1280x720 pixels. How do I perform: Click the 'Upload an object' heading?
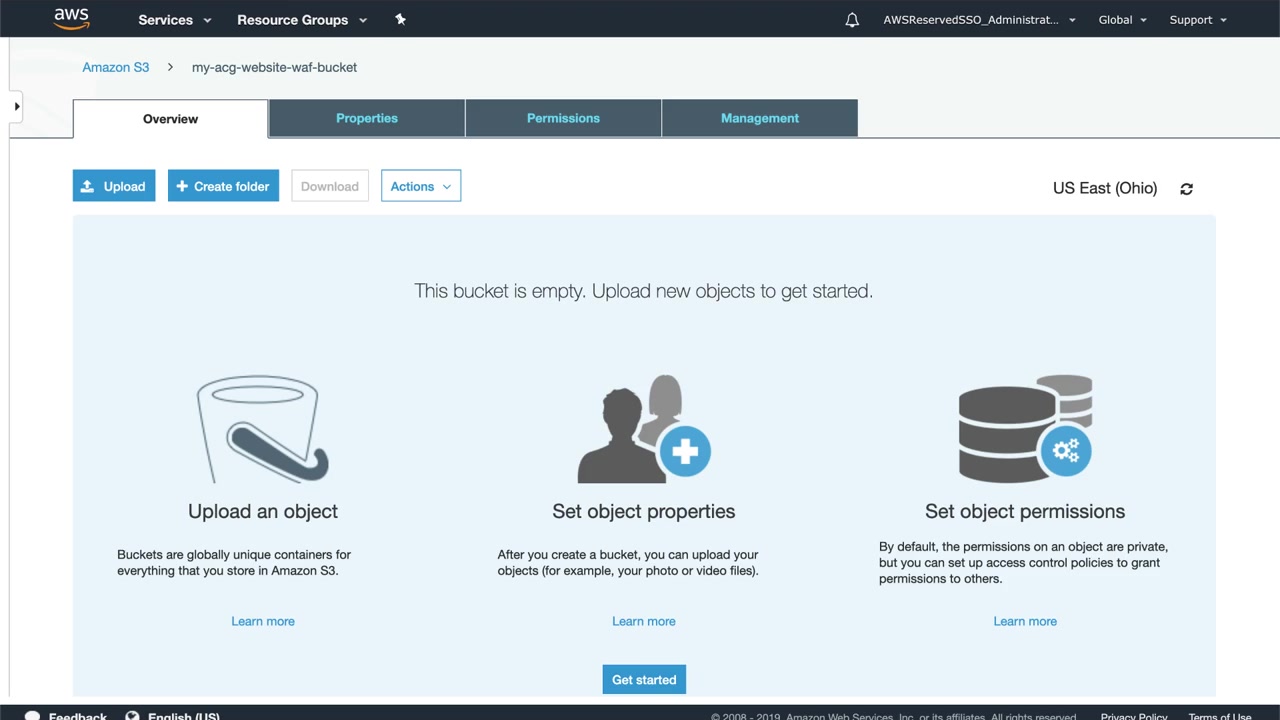263,511
